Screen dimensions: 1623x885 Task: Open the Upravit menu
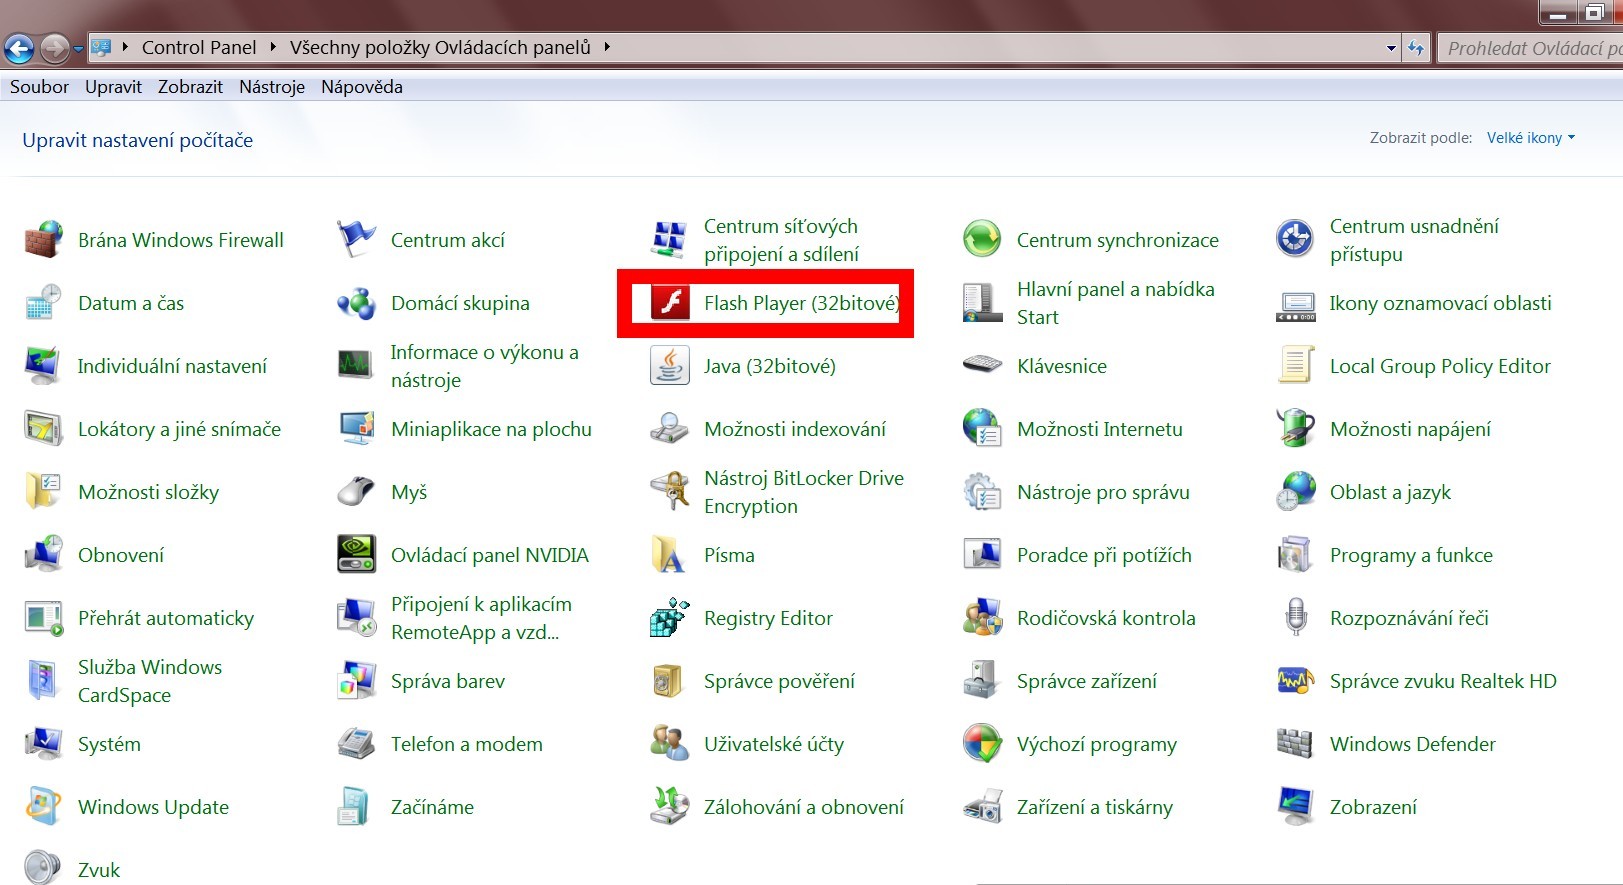pyautogui.click(x=113, y=87)
